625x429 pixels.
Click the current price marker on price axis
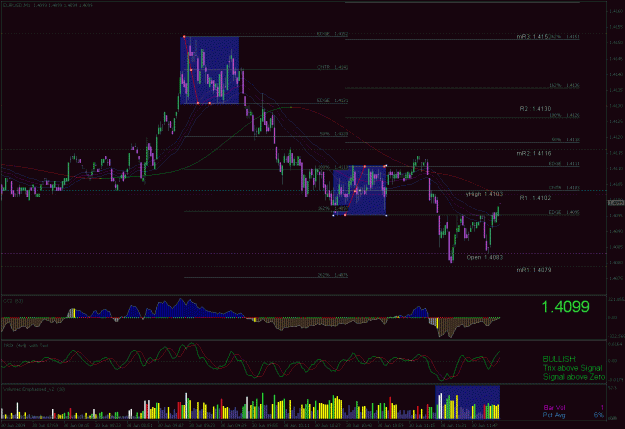click(616, 203)
